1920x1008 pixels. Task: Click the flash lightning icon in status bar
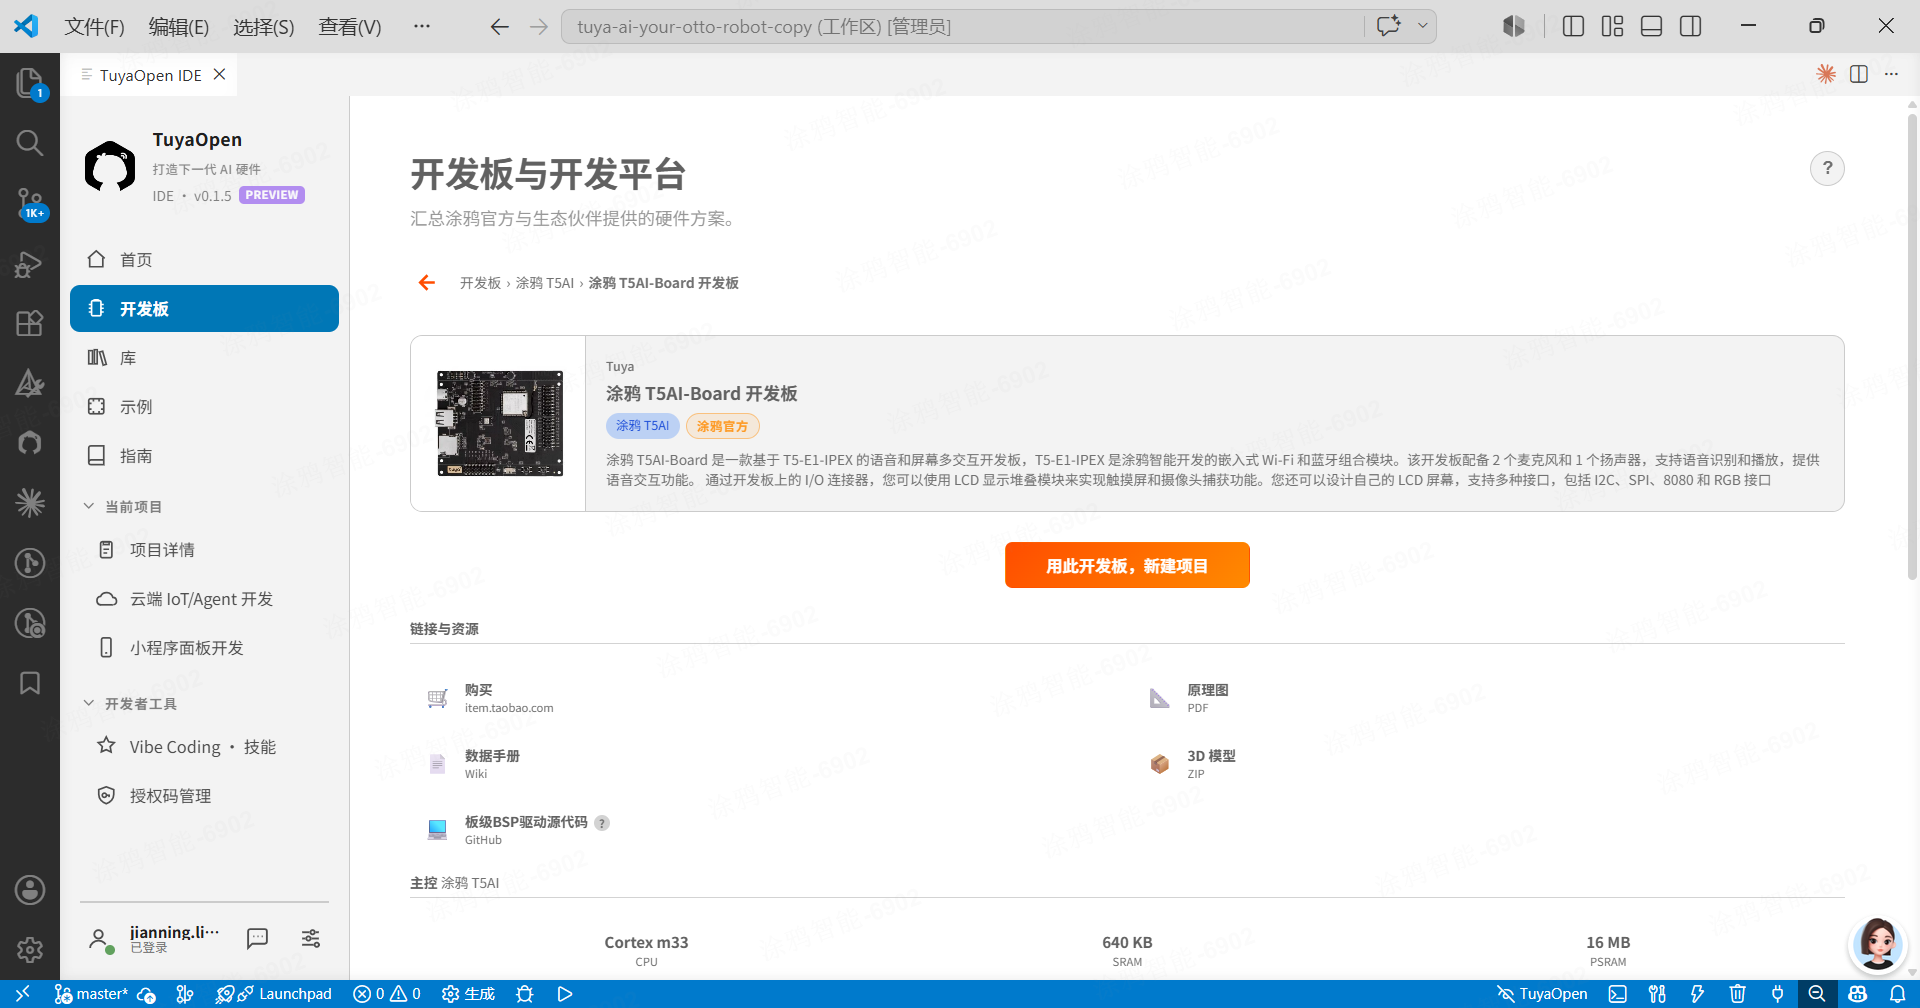click(1697, 994)
